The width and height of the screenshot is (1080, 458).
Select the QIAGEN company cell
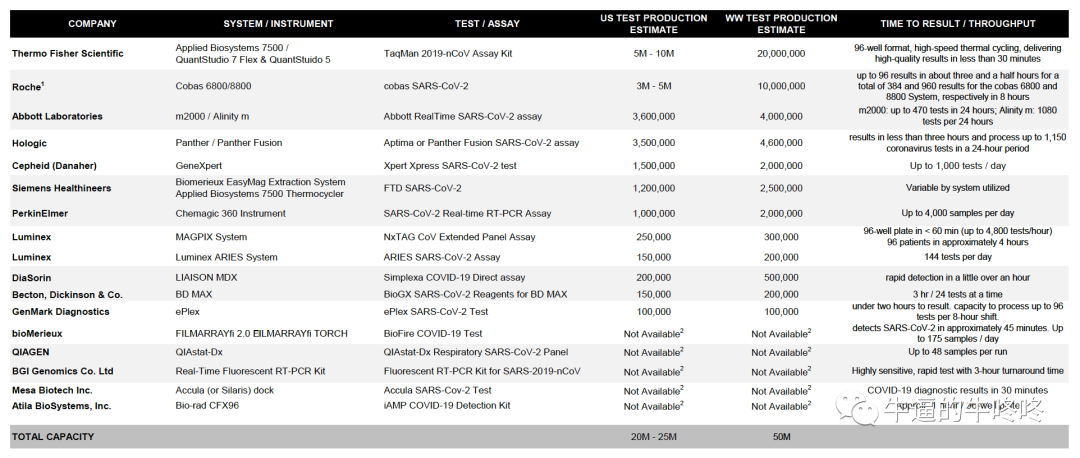coord(31,352)
